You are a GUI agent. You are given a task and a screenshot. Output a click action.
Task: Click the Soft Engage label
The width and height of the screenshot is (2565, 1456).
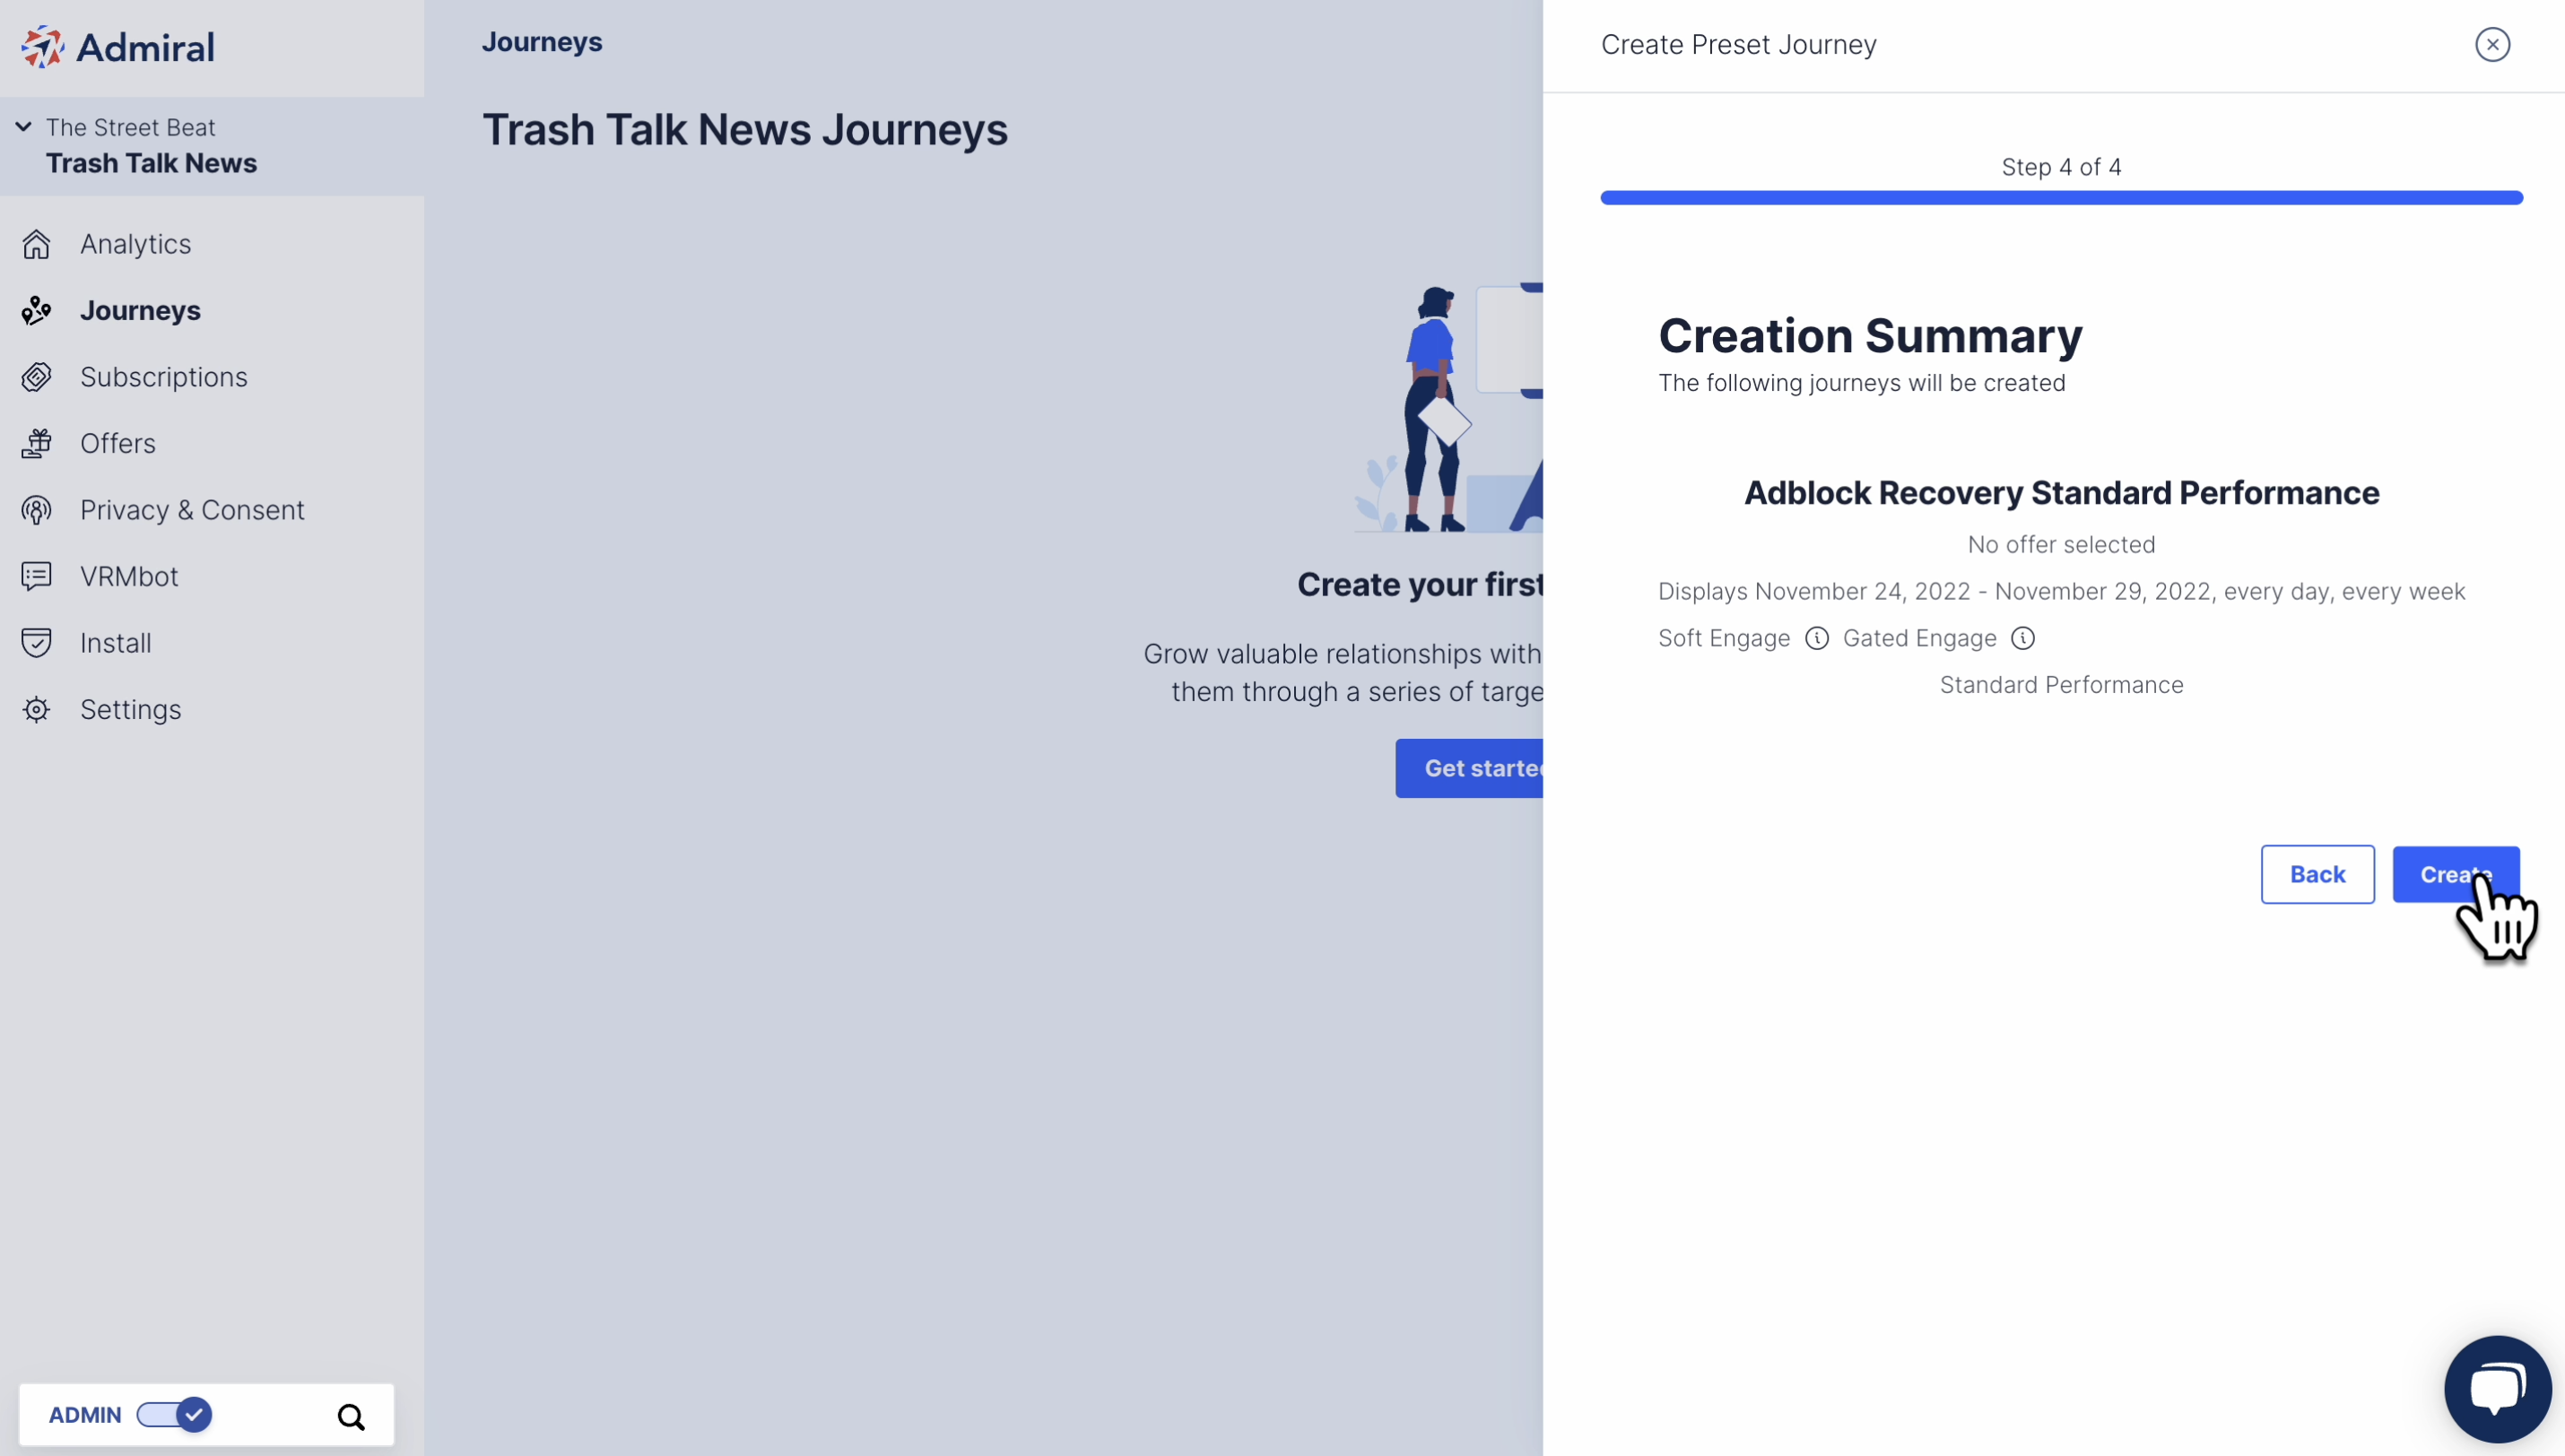[x=1724, y=638]
